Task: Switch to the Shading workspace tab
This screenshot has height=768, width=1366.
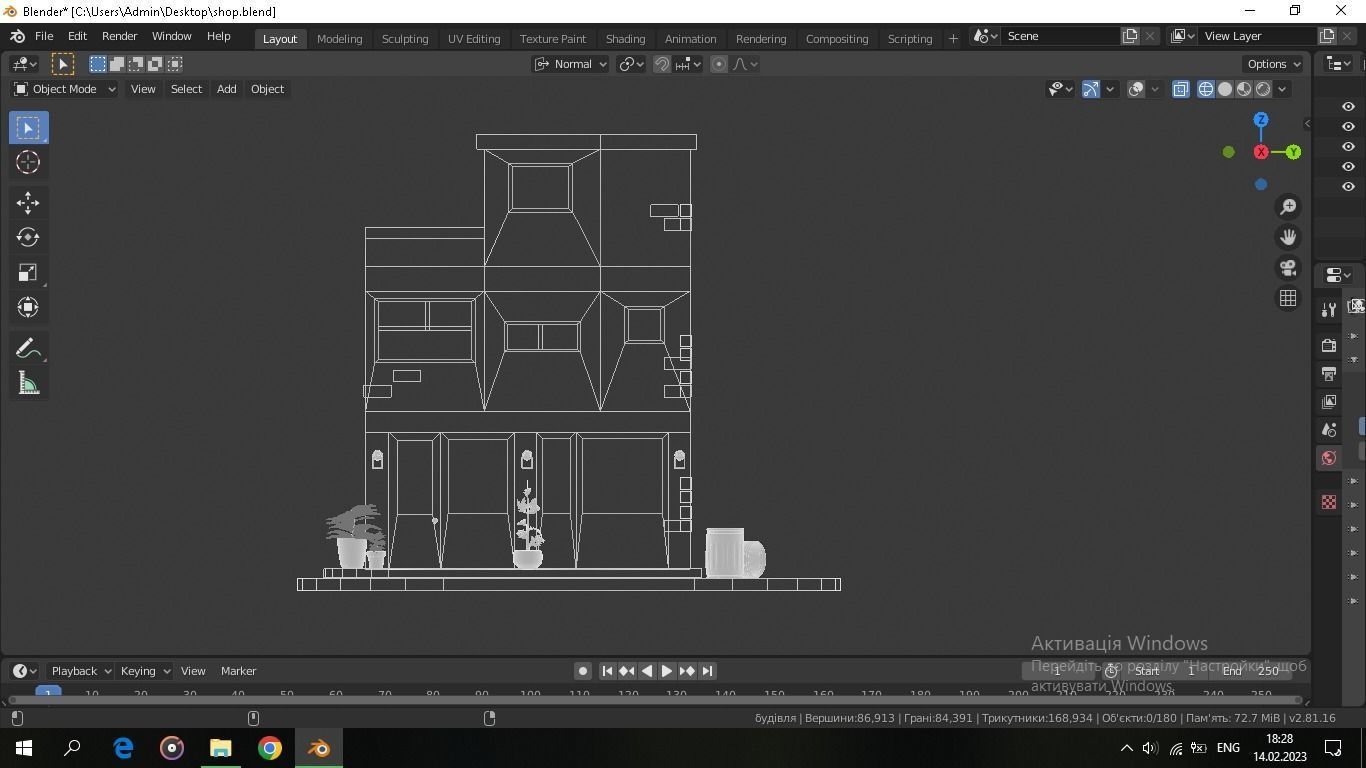Action: tap(625, 39)
